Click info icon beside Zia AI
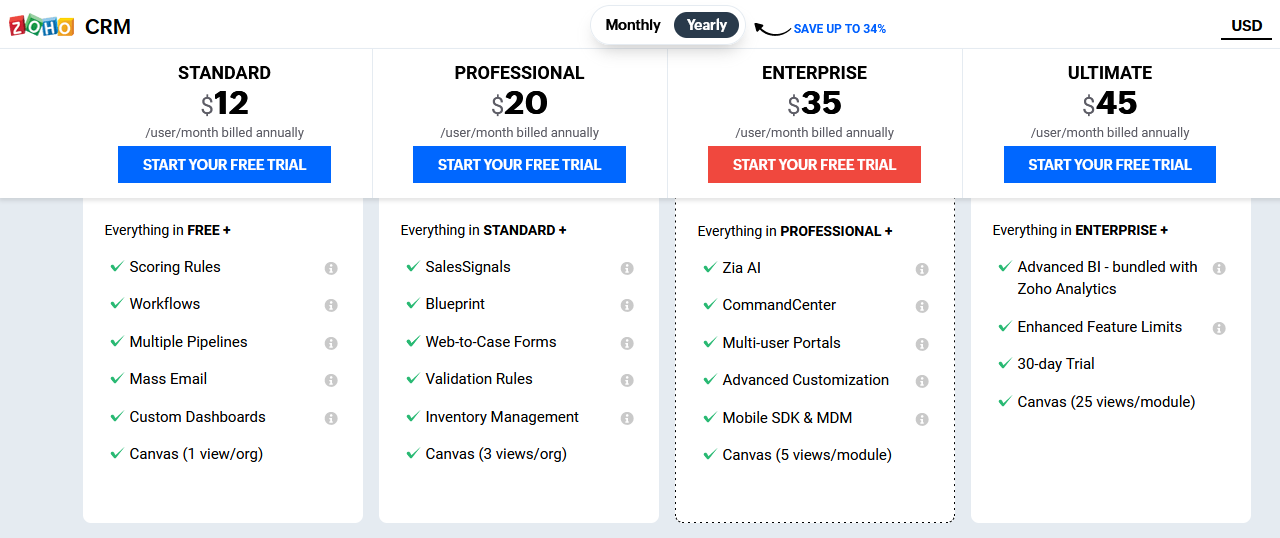1280x538 pixels. (922, 269)
